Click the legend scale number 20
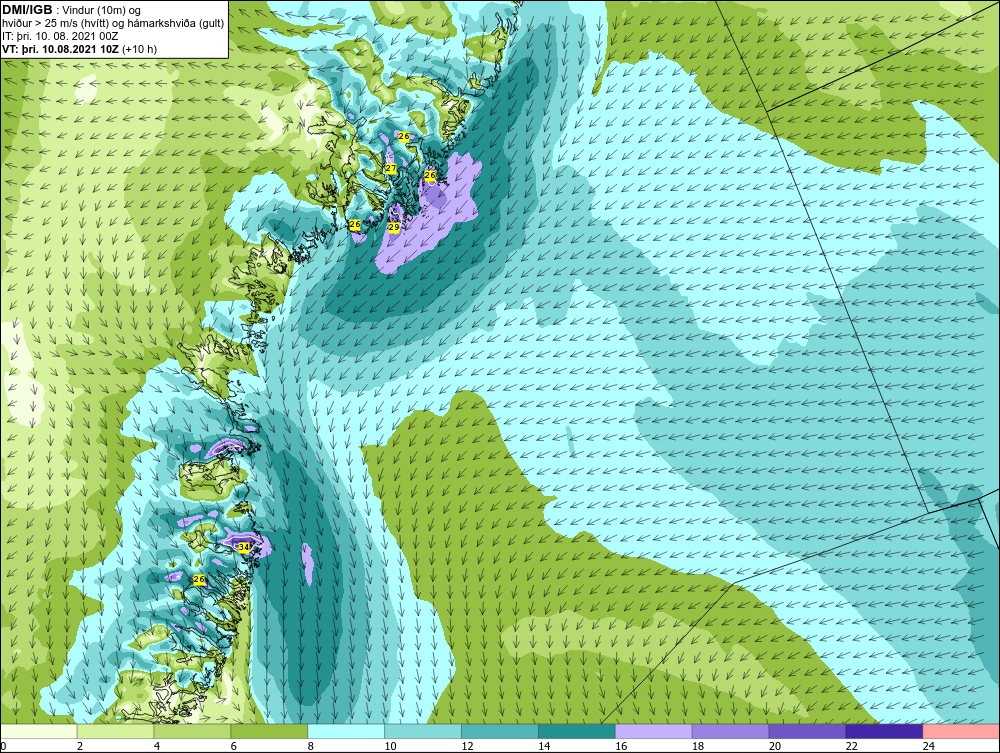 [x=775, y=746]
